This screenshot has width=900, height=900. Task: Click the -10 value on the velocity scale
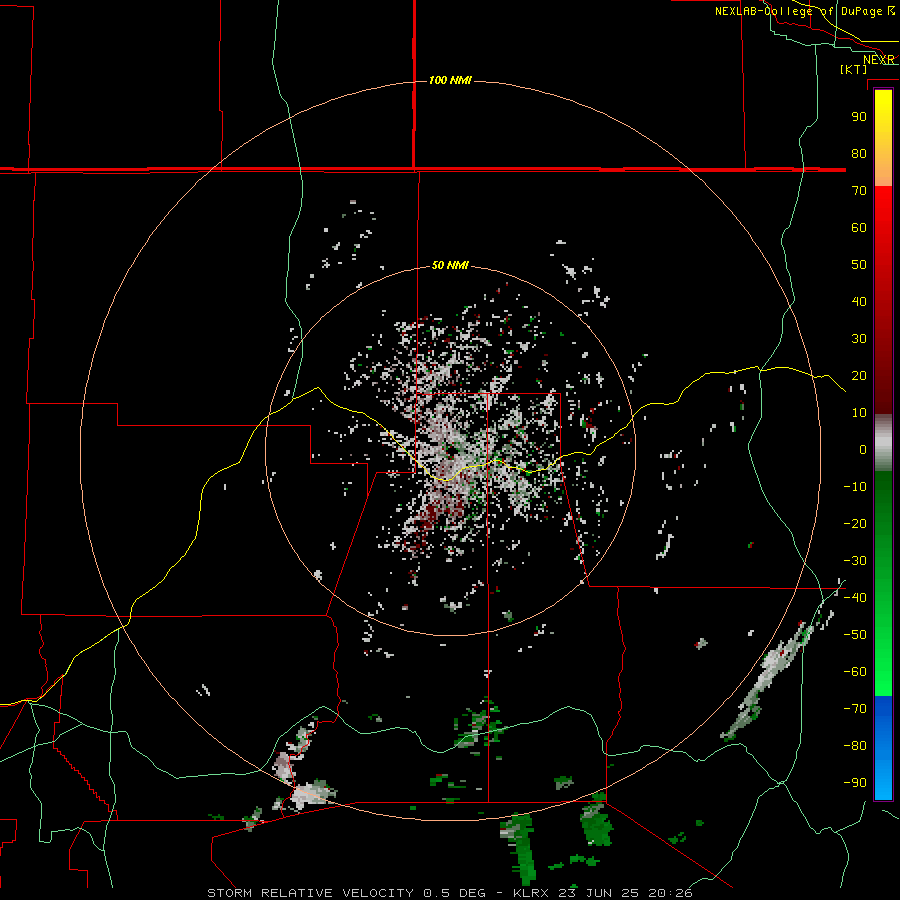[x=855, y=487]
